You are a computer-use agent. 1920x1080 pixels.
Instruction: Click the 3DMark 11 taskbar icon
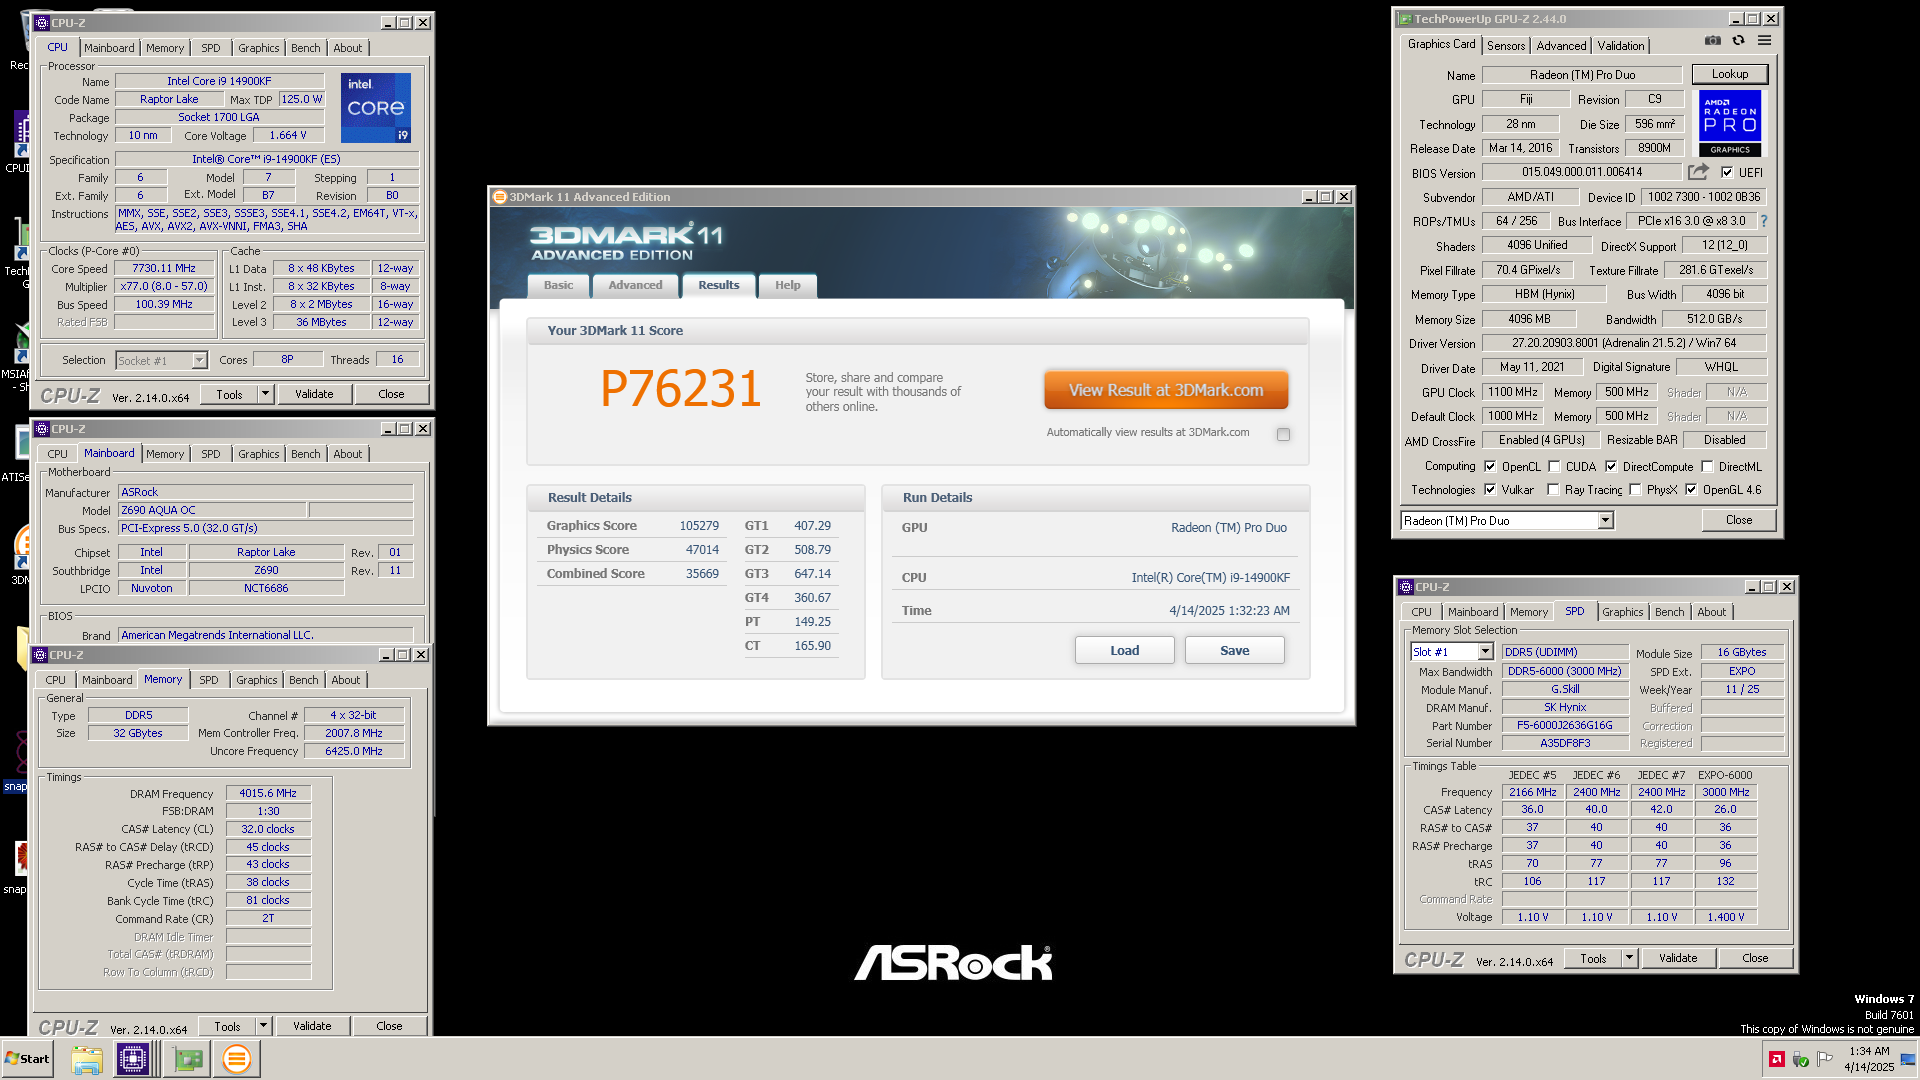[237, 1059]
